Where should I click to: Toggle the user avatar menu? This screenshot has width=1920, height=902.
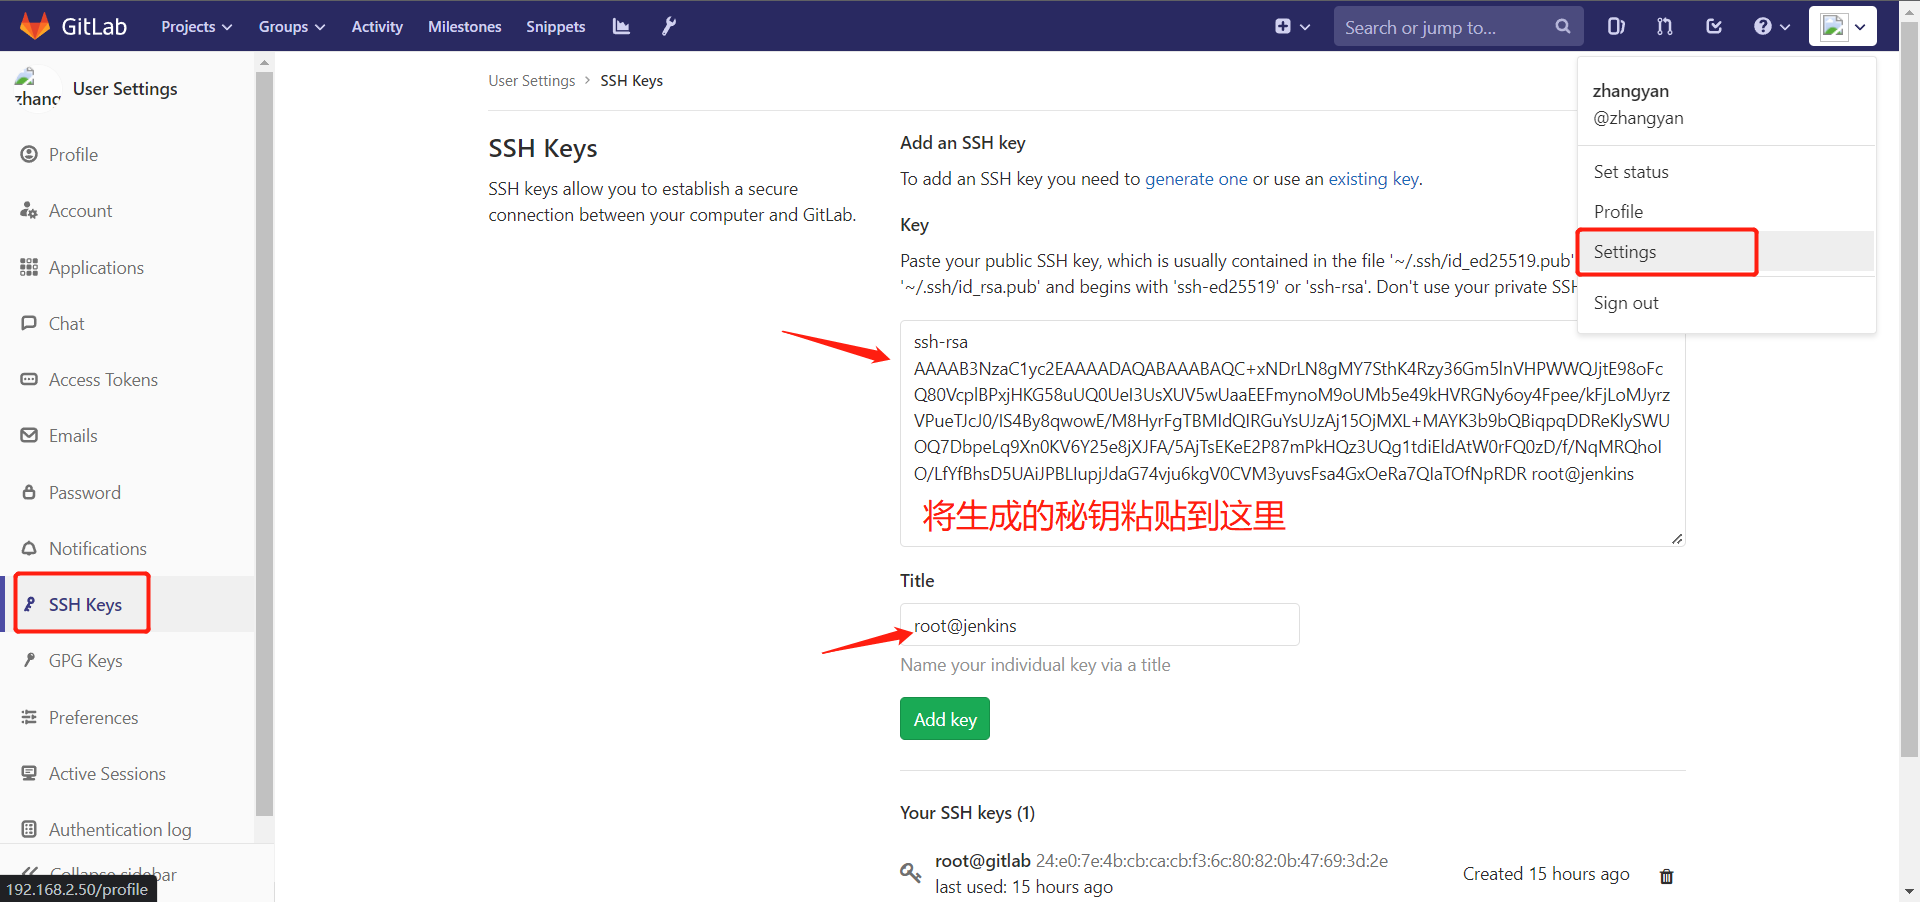(1842, 27)
